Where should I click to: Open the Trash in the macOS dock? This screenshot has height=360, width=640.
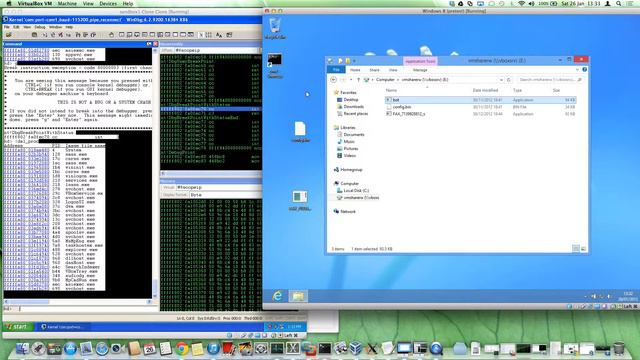pyautogui.click(x=619, y=349)
